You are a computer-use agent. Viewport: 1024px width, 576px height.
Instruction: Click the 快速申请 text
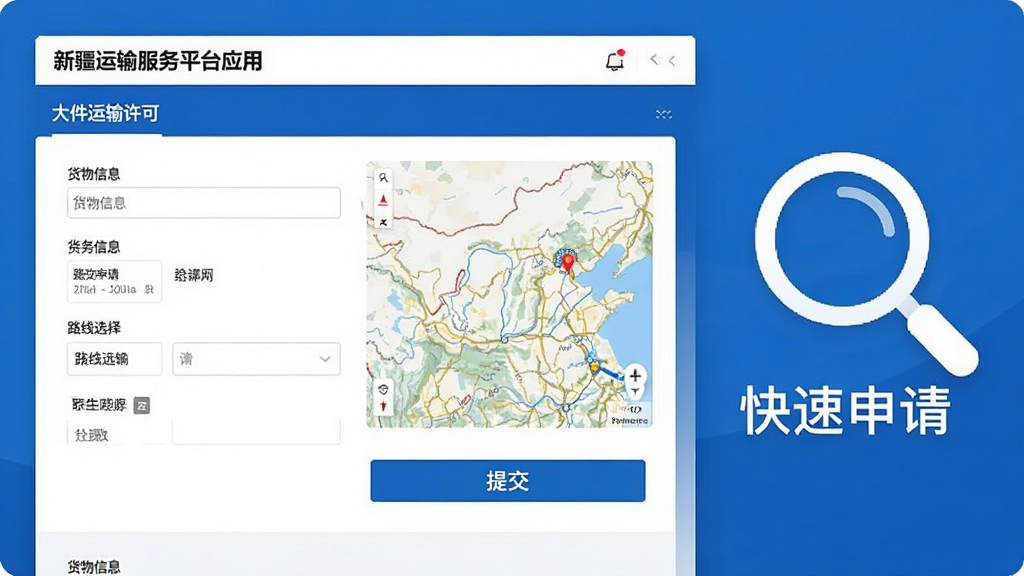[x=846, y=410]
